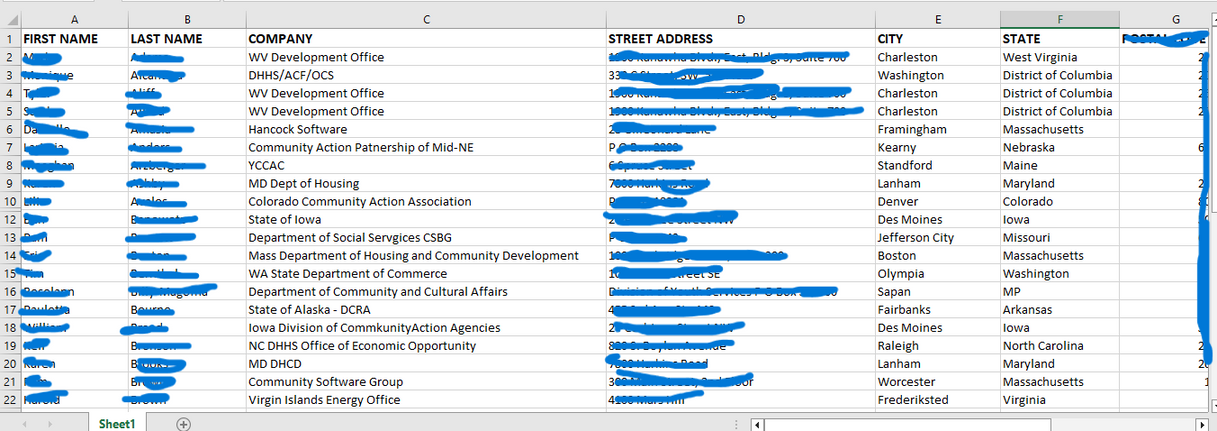Select the Framingham city cell
This screenshot has height=431, width=1217.
[937, 129]
